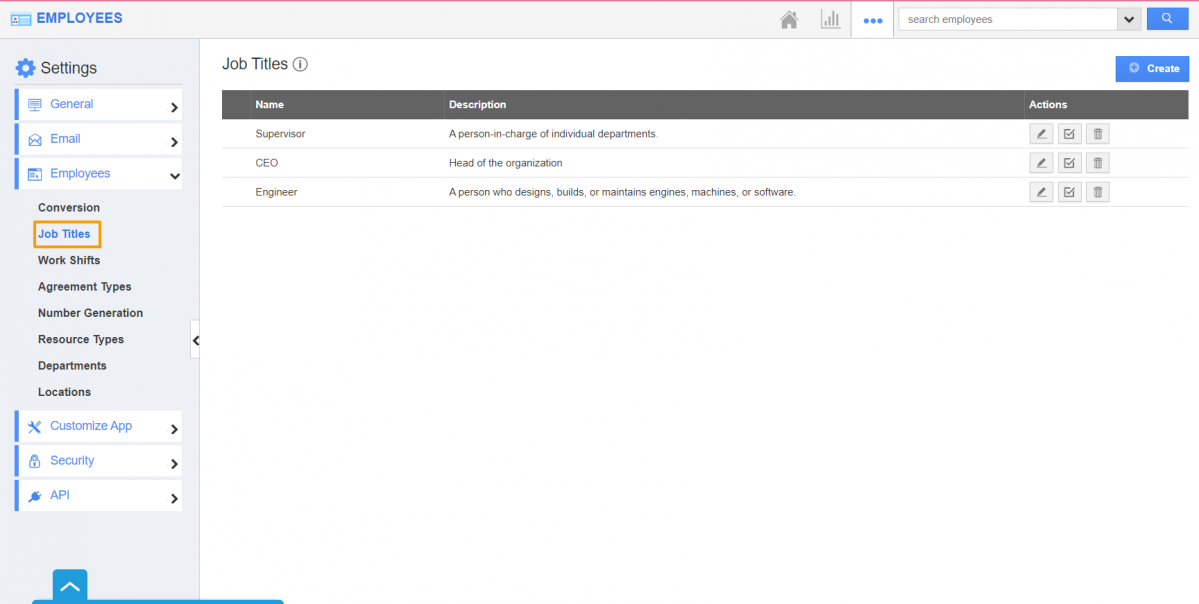
Task: Delete the CEO job title
Action: [x=1098, y=163]
